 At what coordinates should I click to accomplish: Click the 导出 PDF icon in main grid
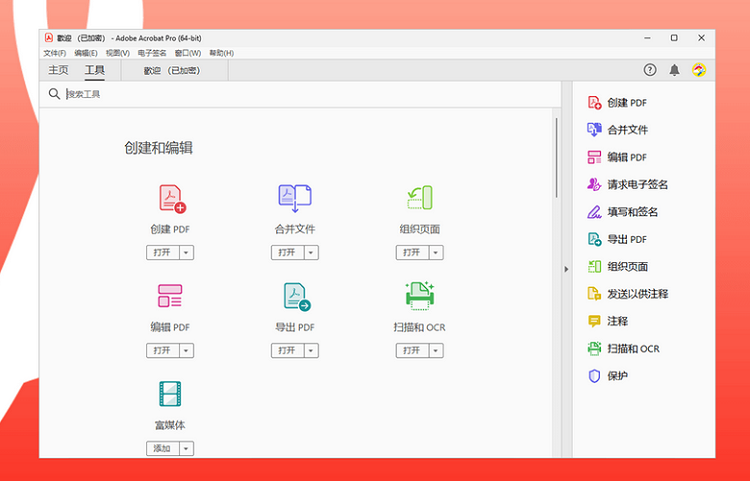(297, 296)
